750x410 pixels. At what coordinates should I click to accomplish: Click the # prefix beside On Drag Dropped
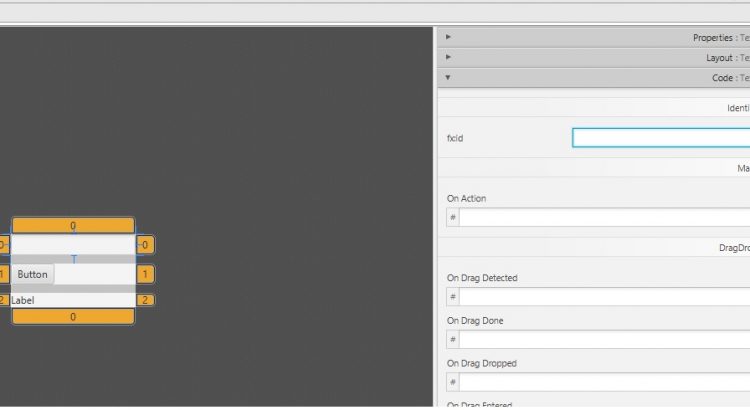click(x=453, y=382)
